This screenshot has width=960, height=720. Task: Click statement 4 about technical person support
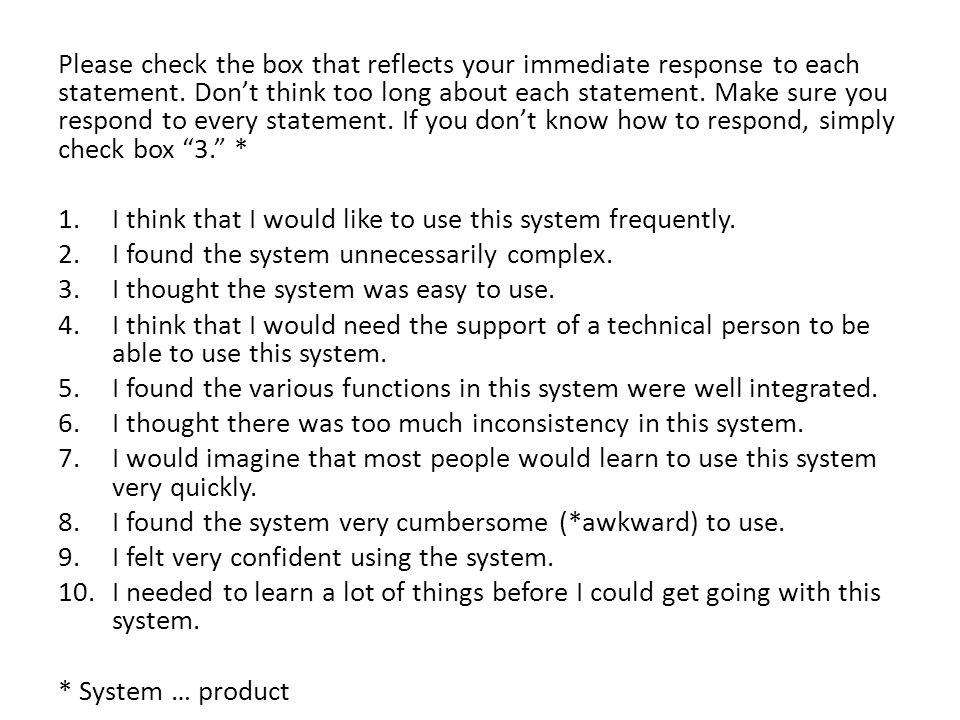(x=491, y=339)
